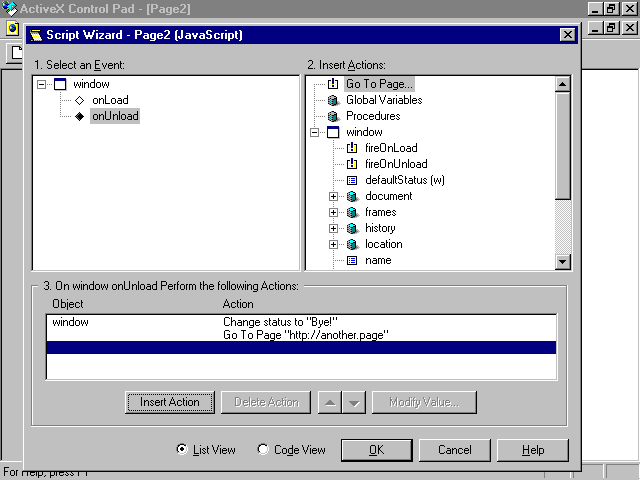Click the Insert Action button

169,402
